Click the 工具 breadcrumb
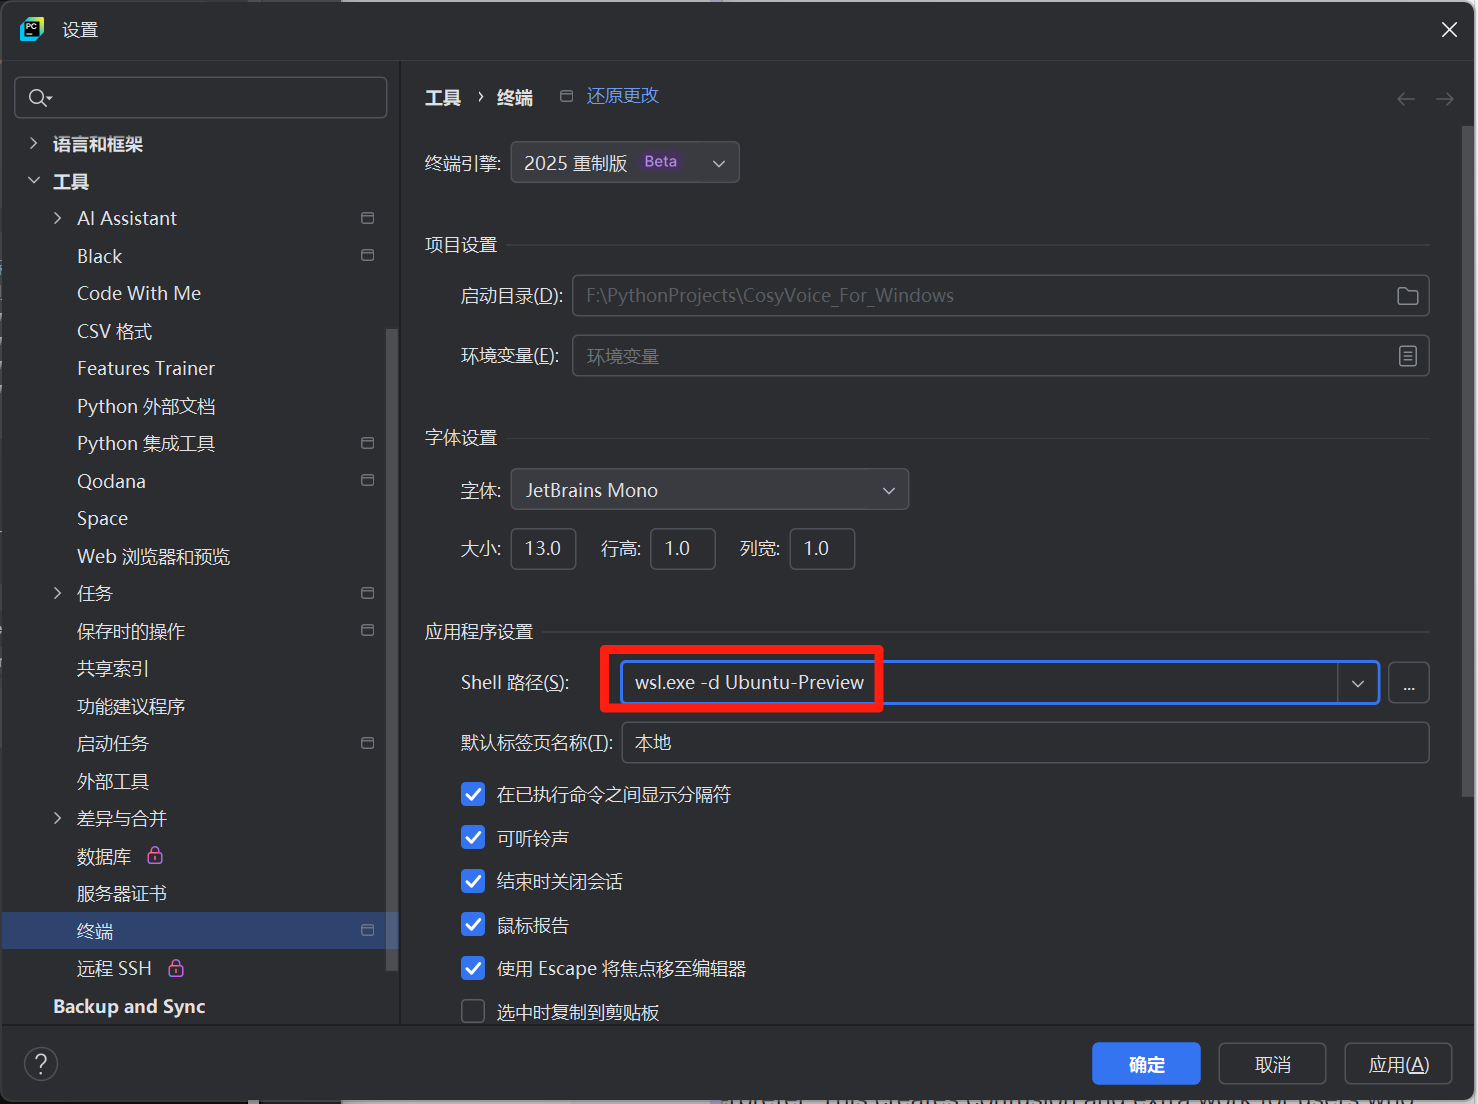1478x1104 pixels. (443, 97)
